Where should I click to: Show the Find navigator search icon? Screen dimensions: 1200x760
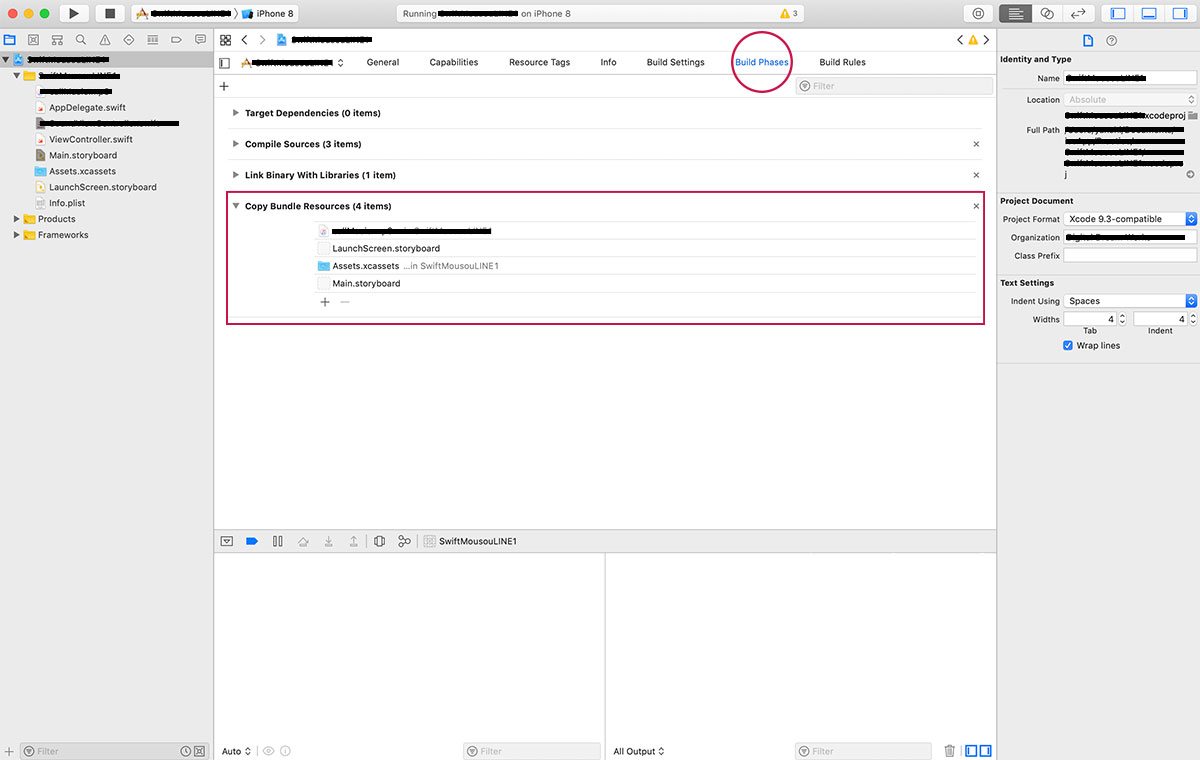click(x=80, y=40)
